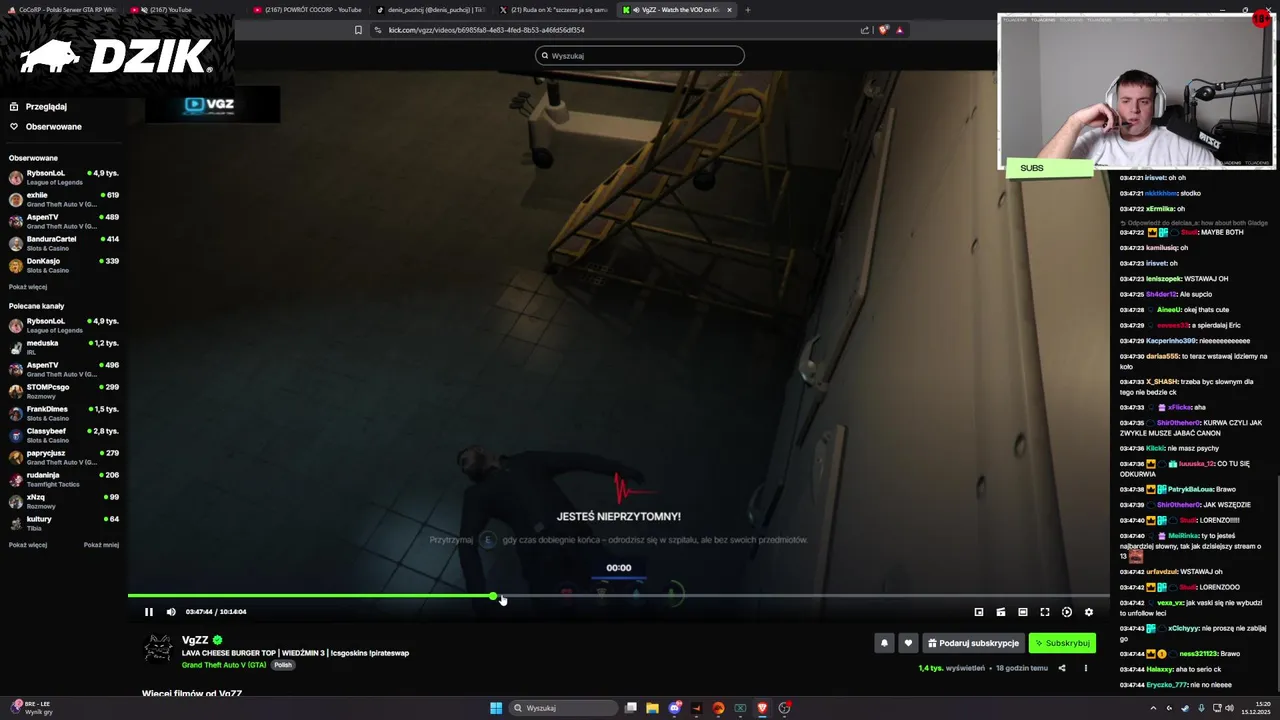Open RybsonLoL in followed channels
Viewport: 1280px width, 720px height.
coord(64,178)
